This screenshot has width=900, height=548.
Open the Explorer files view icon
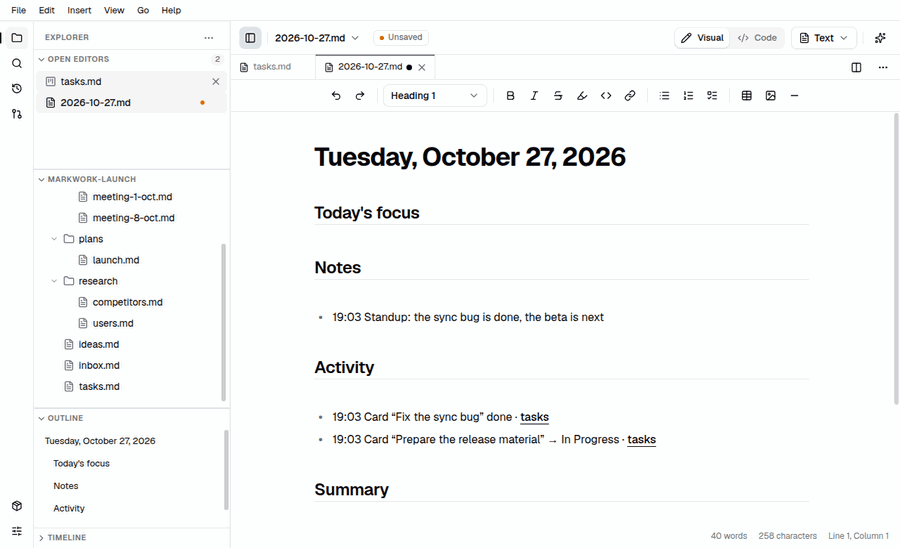pyautogui.click(x=17, y=38)
